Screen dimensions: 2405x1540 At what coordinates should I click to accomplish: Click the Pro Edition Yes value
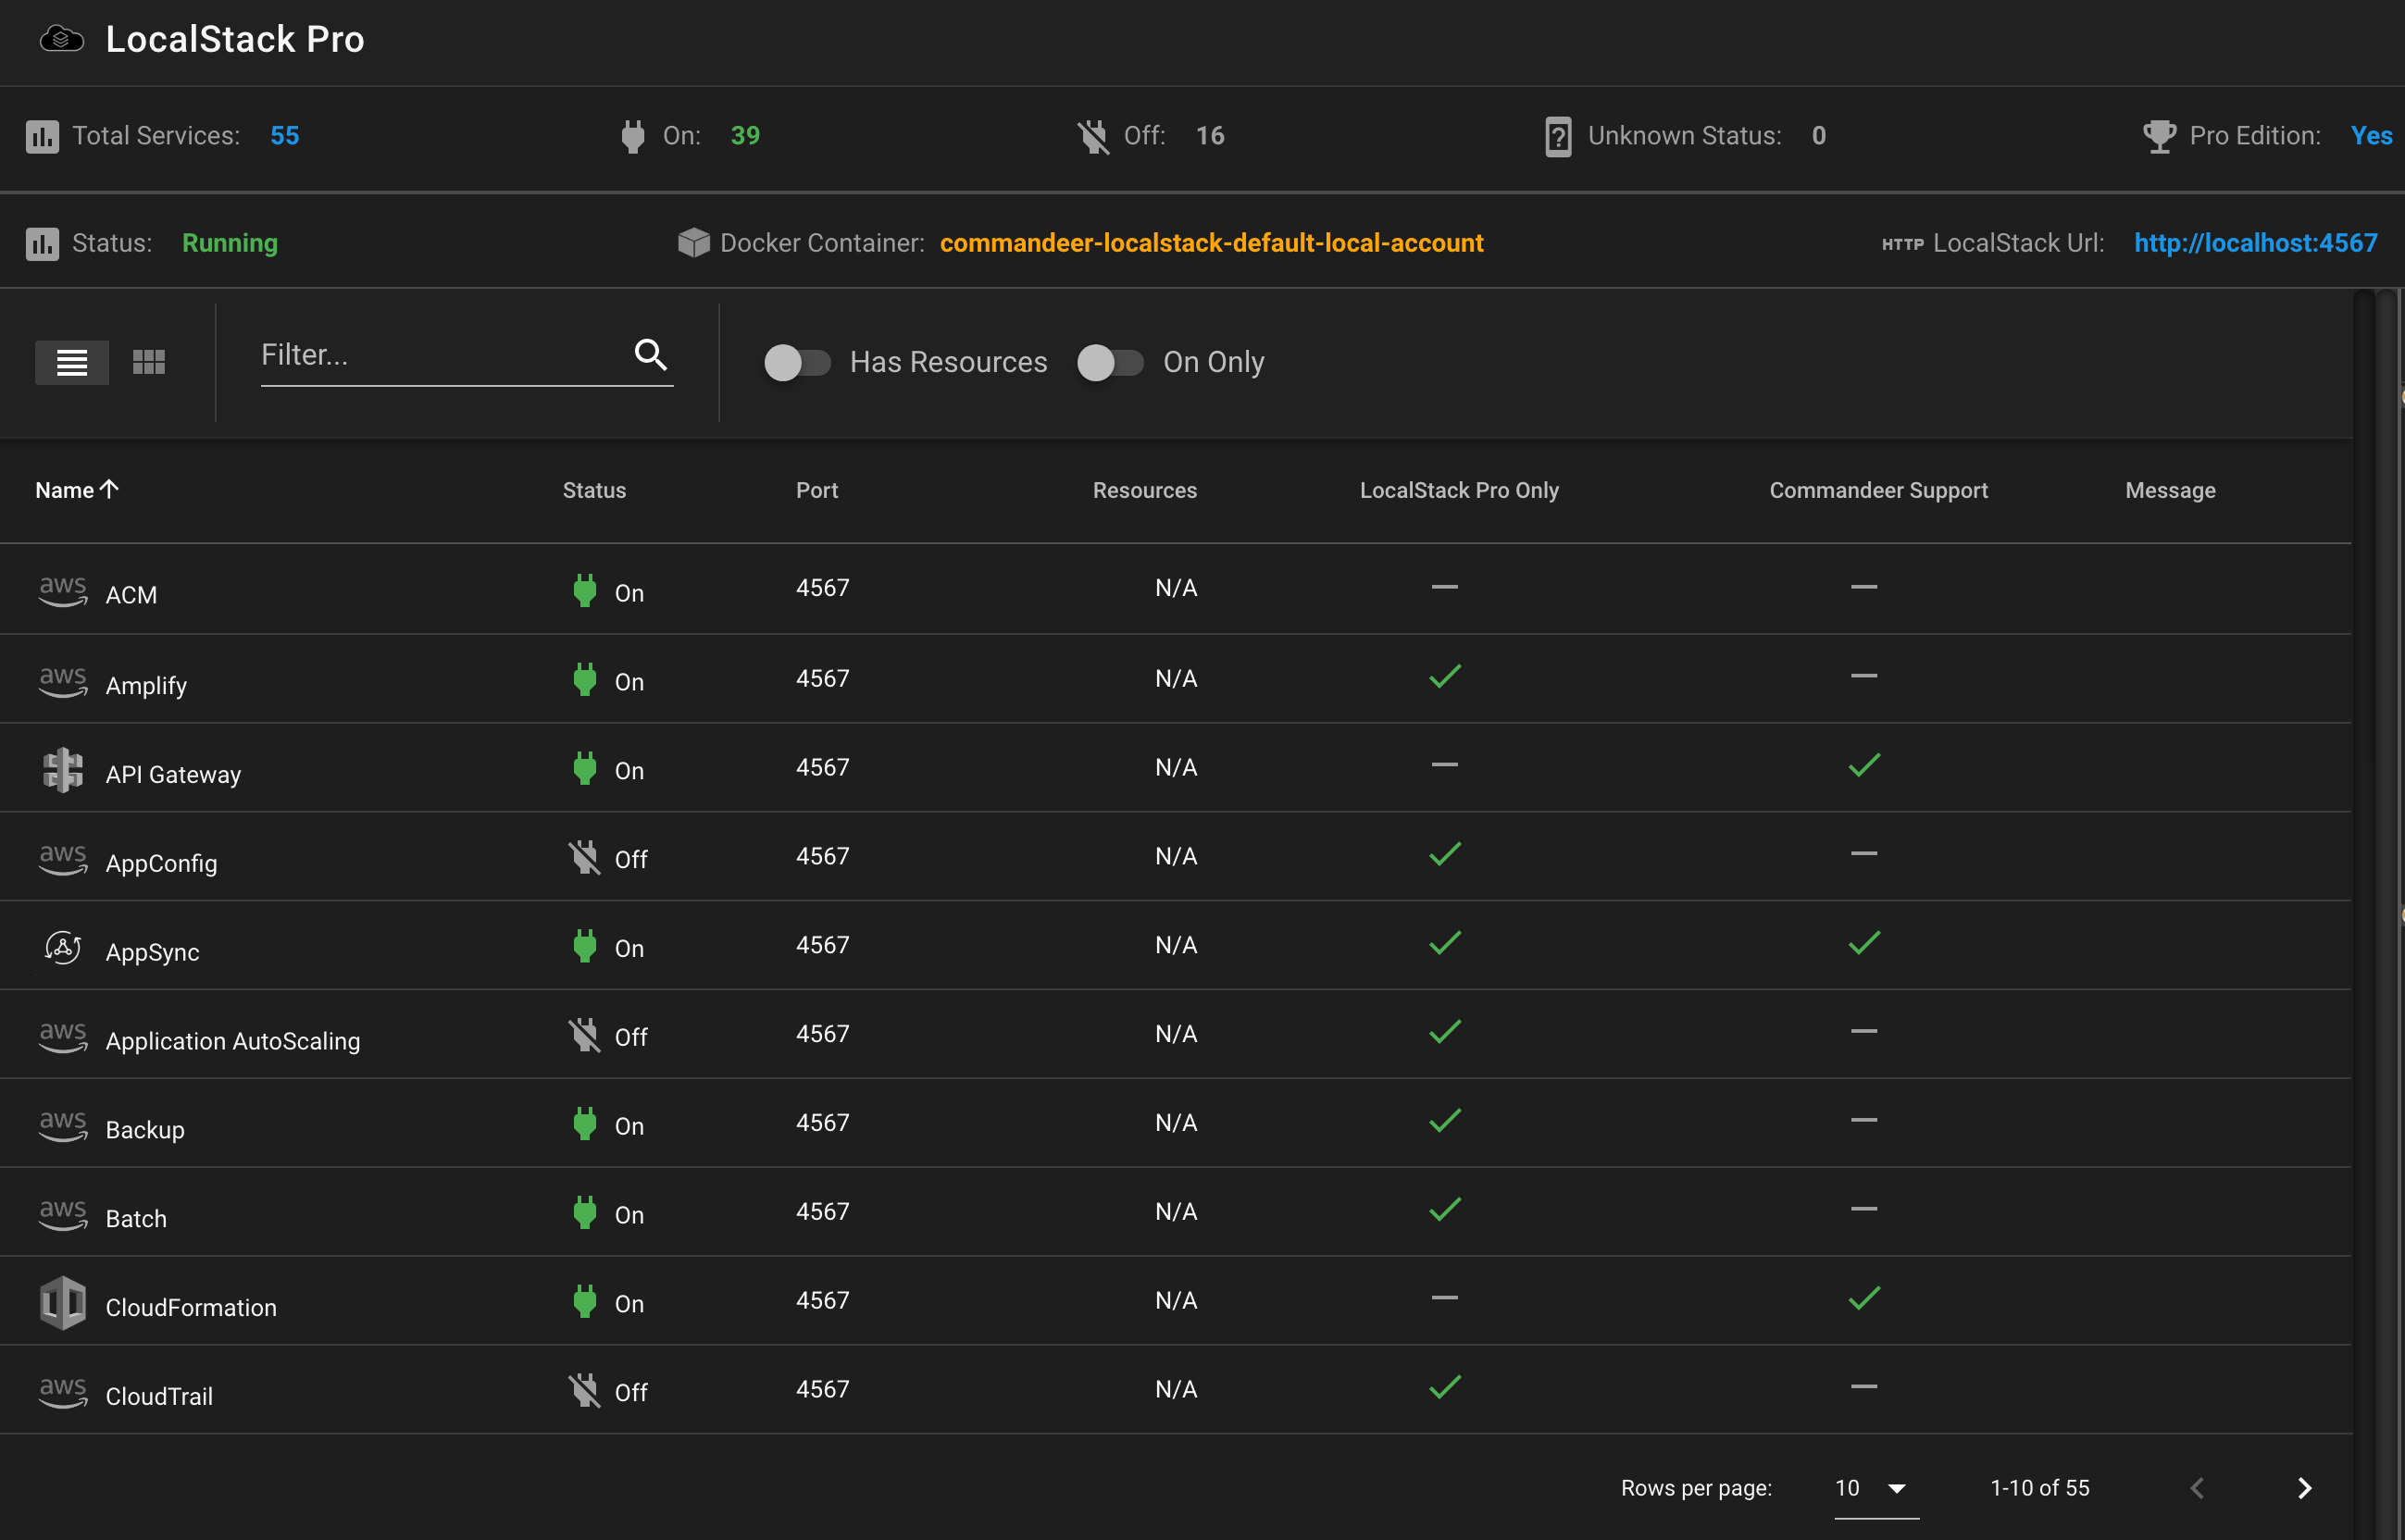coord(2371,136)
